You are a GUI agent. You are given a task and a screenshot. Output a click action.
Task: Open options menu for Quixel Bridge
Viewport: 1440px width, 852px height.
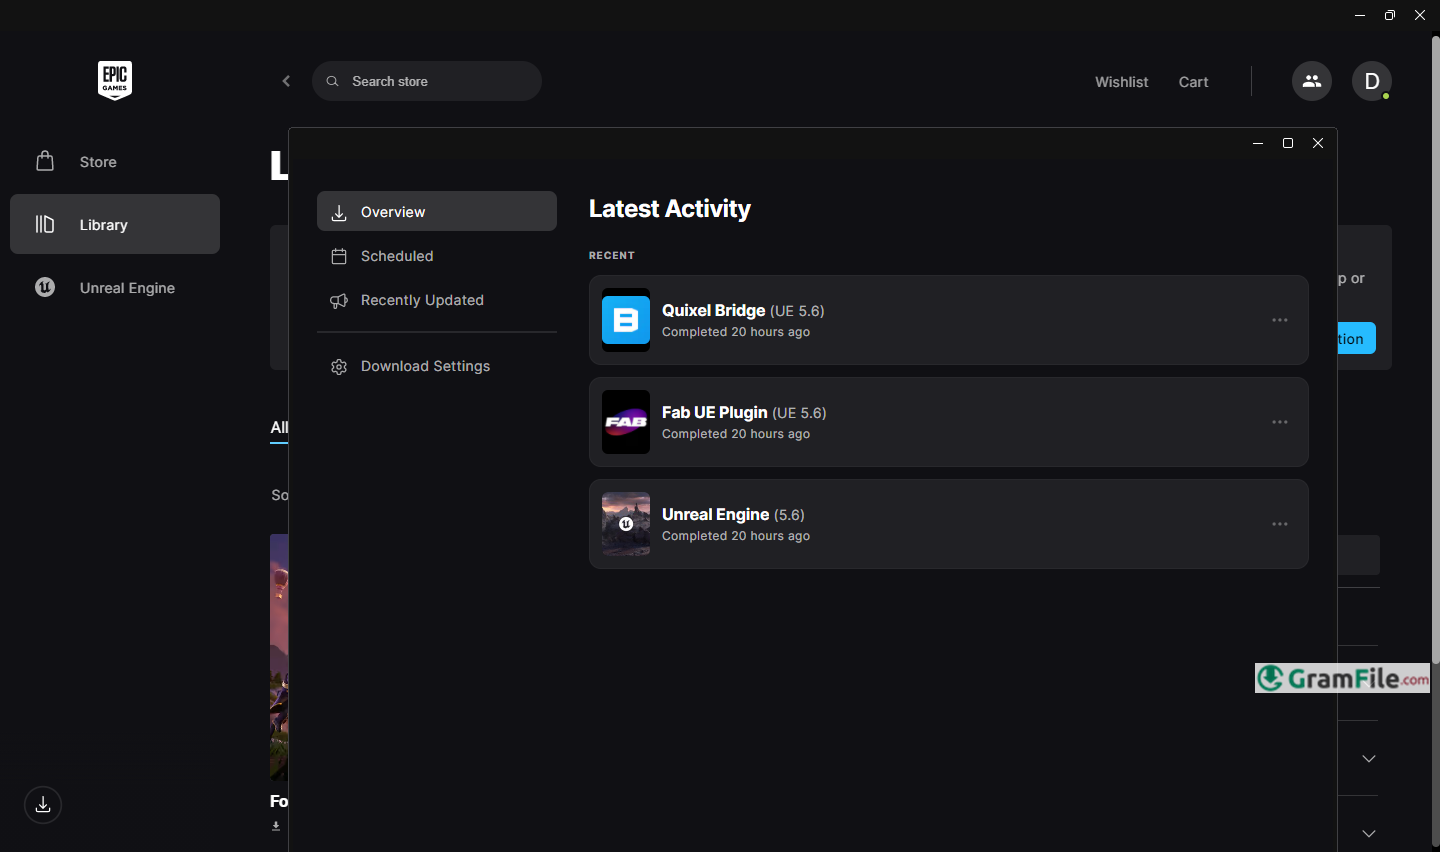[1280, 320]
